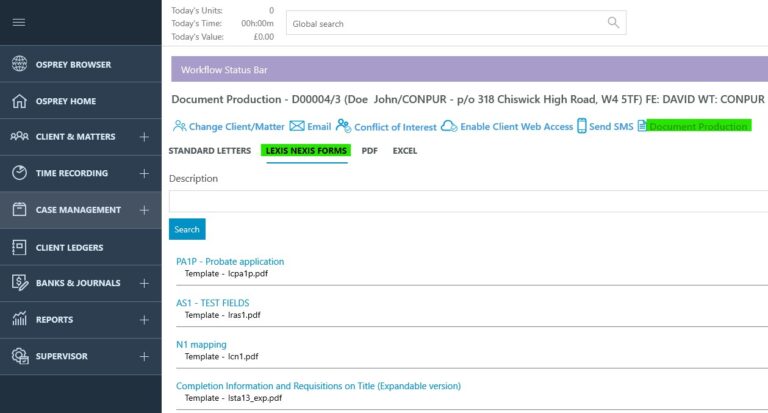Expand Case Management with plus sign
This screenshot has height=413, width=768.
[144, 210]
